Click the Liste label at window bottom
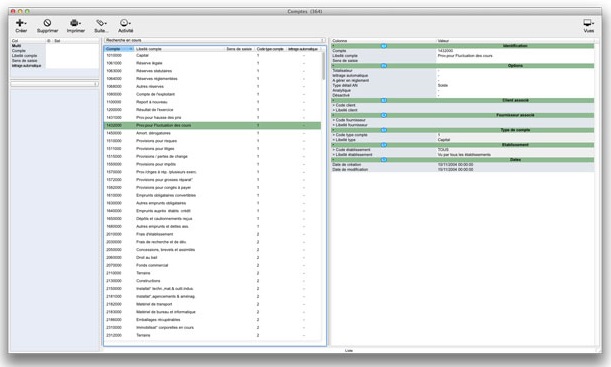 349,351
